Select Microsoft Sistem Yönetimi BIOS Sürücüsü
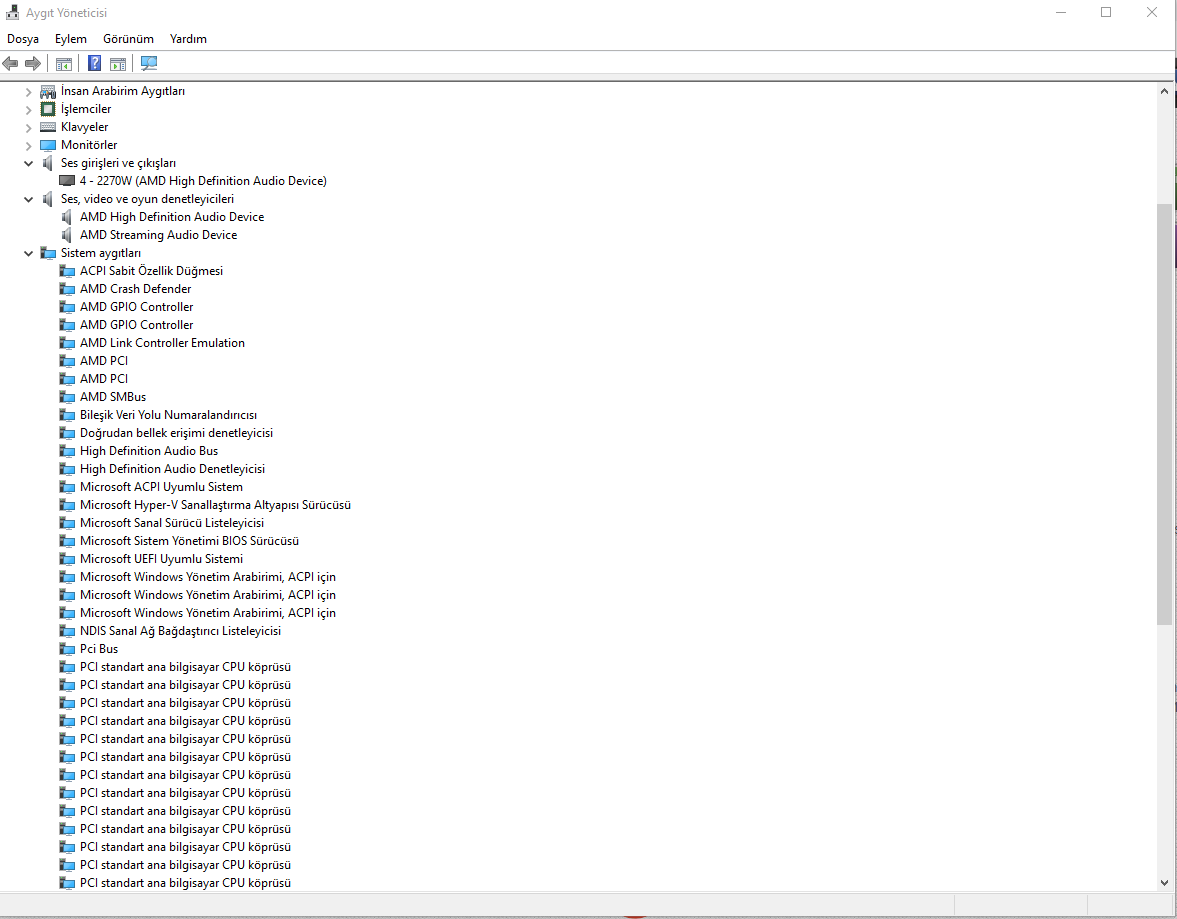The height and width of the screenshot is (919, 1177). [189, 541]
